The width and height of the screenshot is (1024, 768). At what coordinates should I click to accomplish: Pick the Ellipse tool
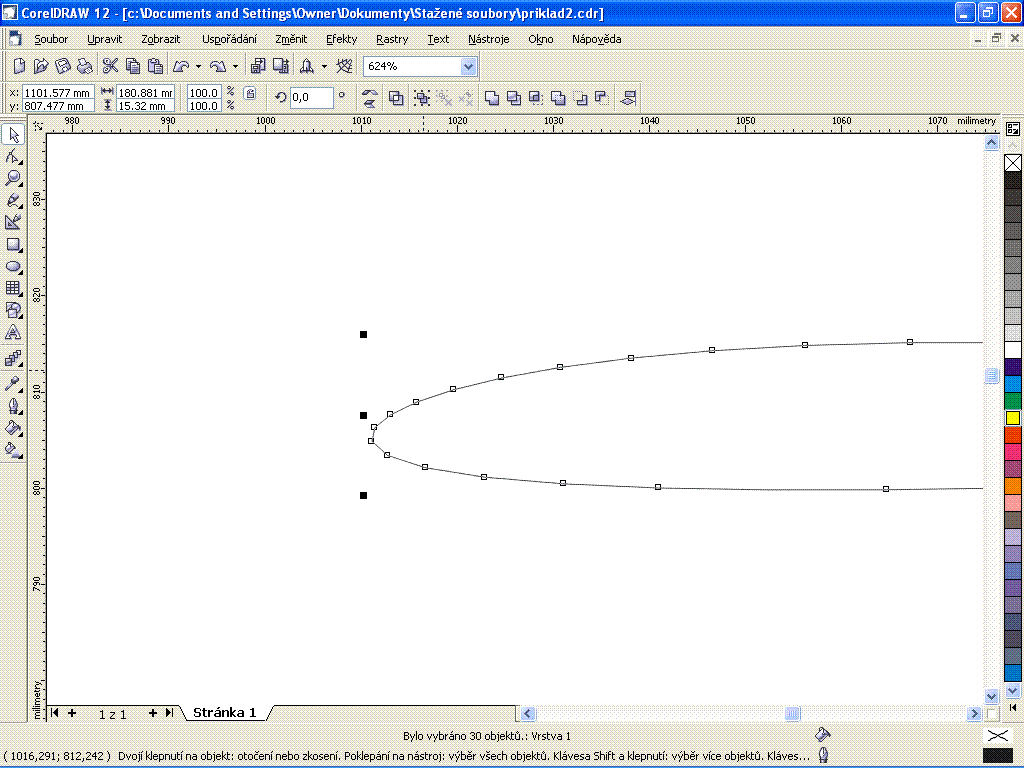pyautogui.click(x=14, y=266)
